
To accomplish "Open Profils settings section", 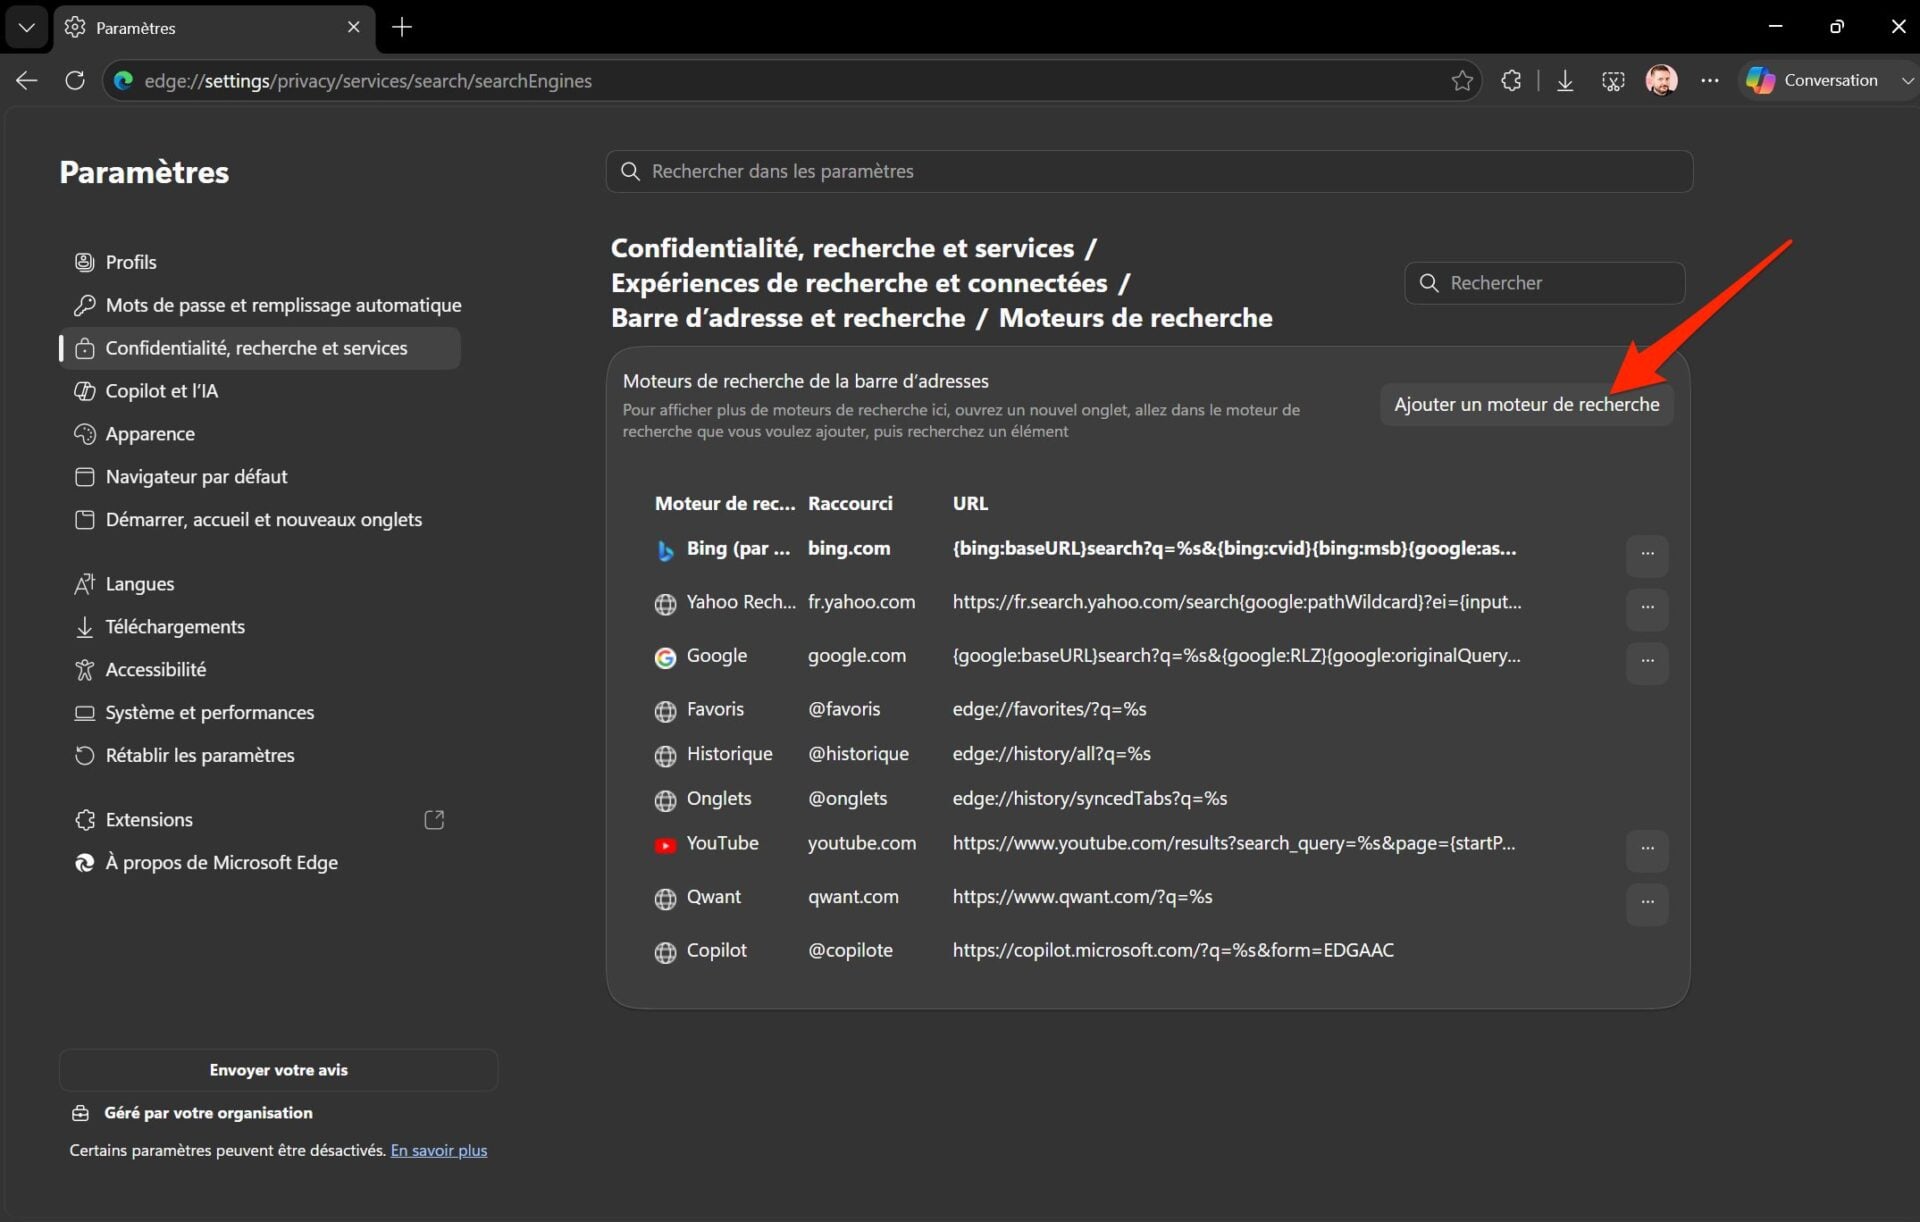I will click(260, 262).
